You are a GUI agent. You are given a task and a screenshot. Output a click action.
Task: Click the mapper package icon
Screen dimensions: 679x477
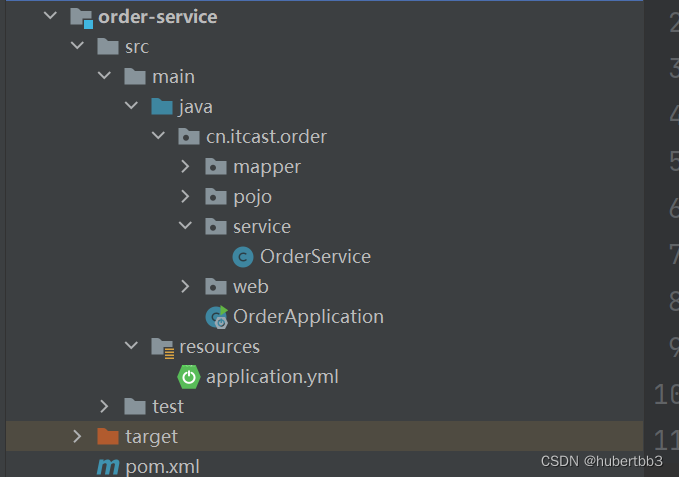click(x=216, y=167)
